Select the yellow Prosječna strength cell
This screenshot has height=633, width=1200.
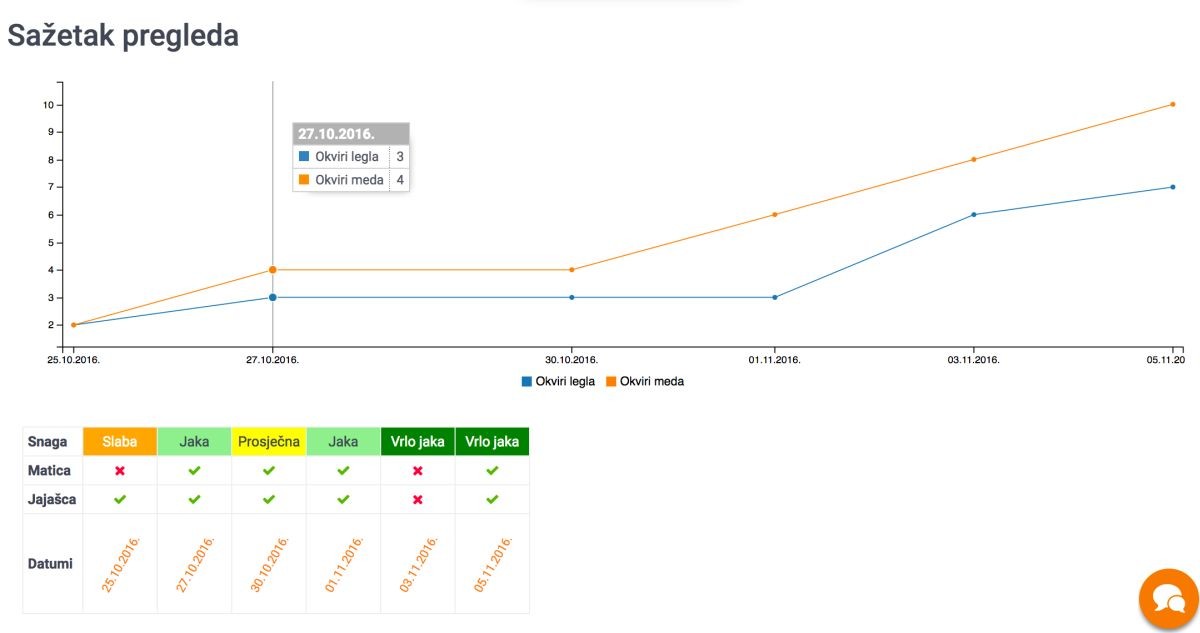269,442
